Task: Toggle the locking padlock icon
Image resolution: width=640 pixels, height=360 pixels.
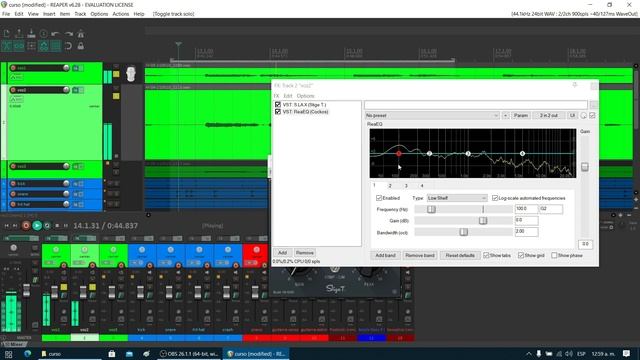Action: pyautogui.click(x=81, y=46)
